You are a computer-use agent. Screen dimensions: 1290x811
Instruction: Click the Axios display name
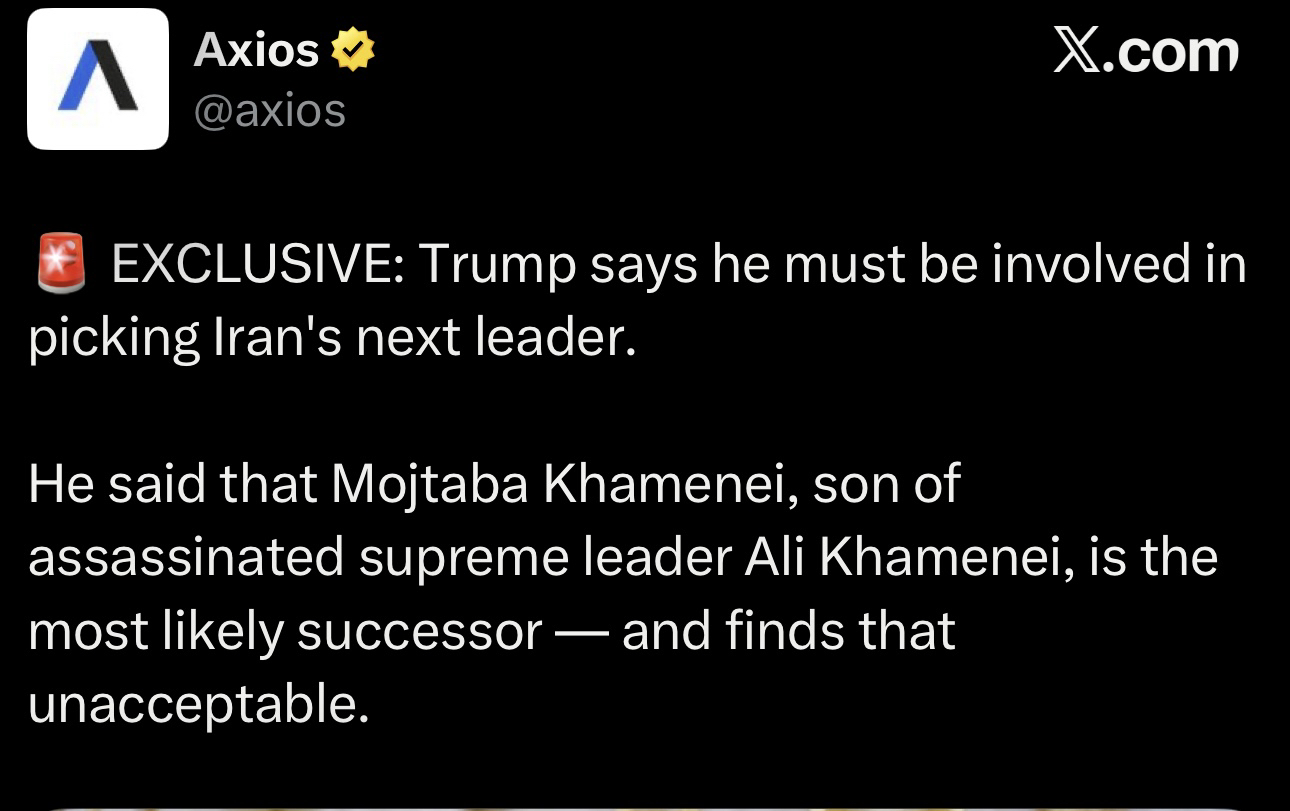[x=256, y=51]
